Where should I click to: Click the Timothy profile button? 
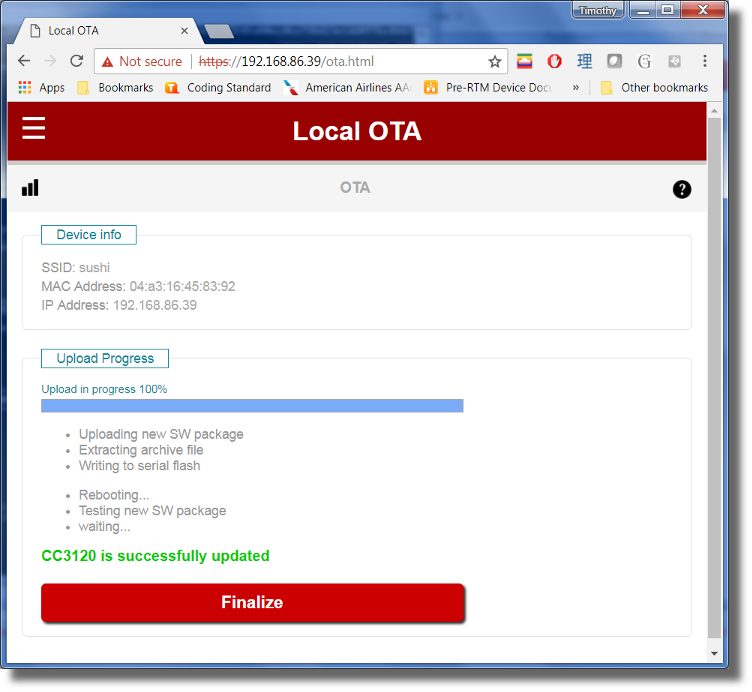coord(598,10)
